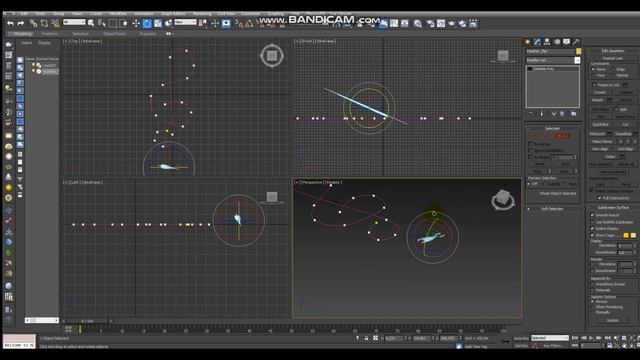Toggle the Show Cage checkbox
This screenshot has width=640, height=360.
point(593,236)
